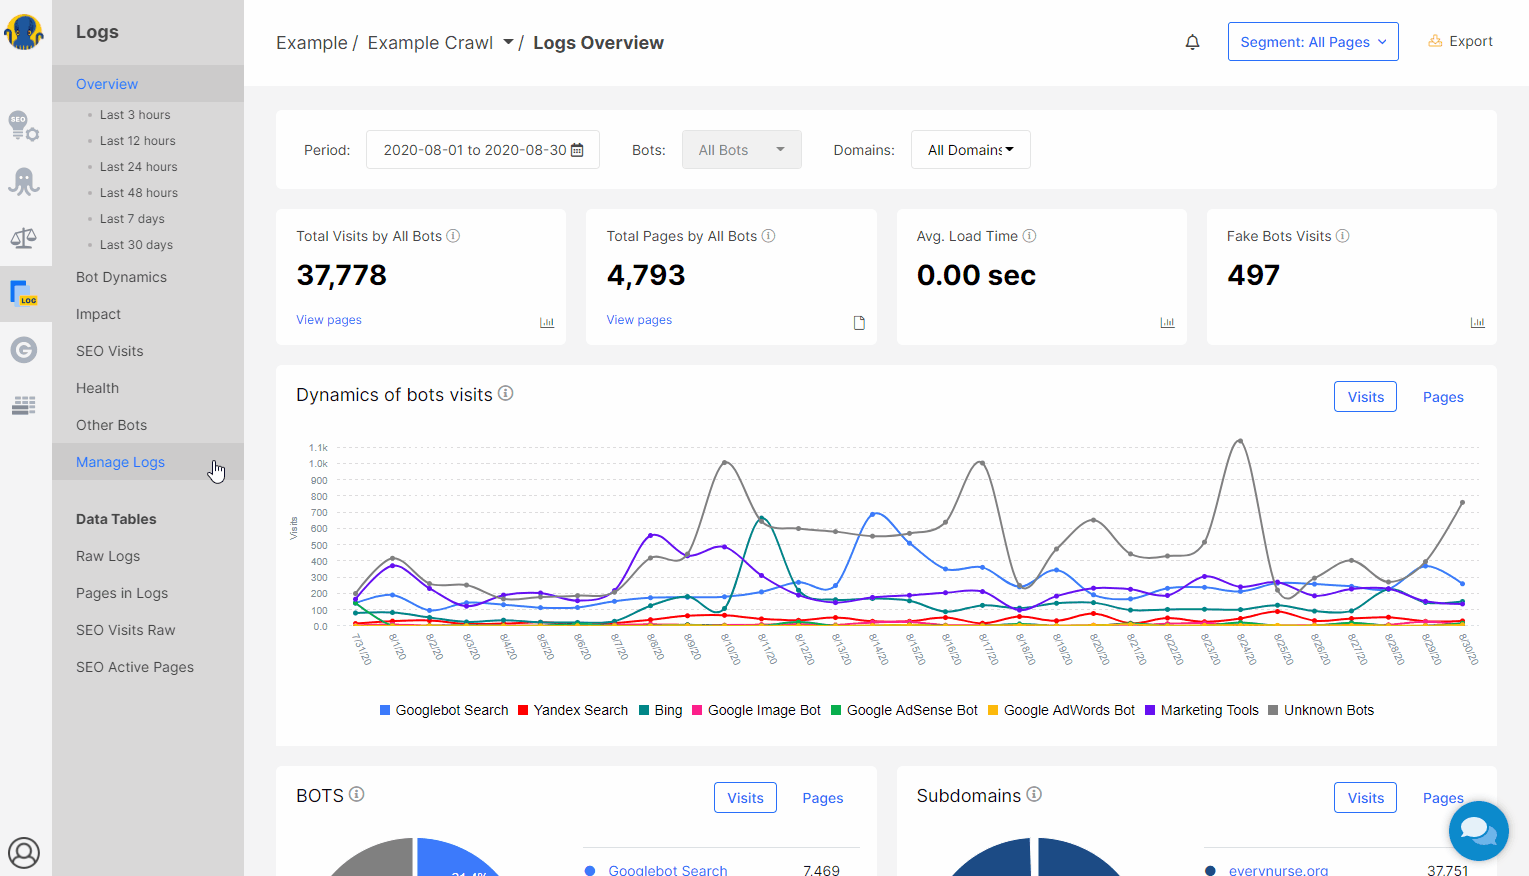Expand the Example Crawl breadcrumb dropdown
The height and width of the screenshot is (876, 1529).
coord(508,42)
